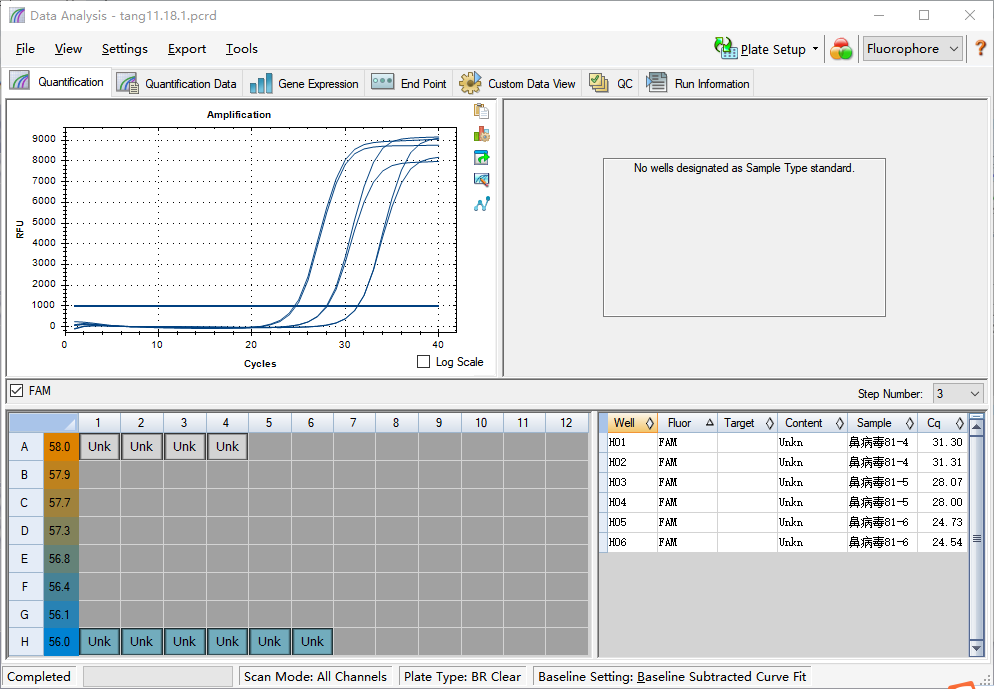The height and width of the screenshot is (689, 994).
Task: Click Baseline Setting status bar entry
Action: 672,677
